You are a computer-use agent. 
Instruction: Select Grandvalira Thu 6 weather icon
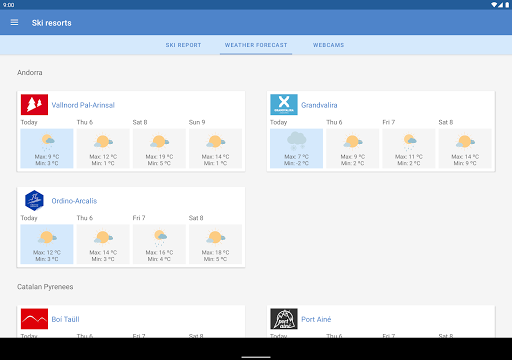pyautogui.click(x=353, y=142)
